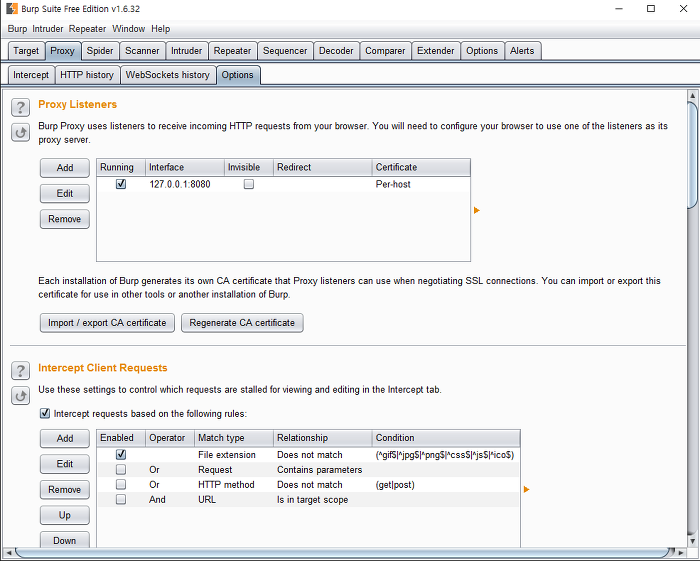The height and width of the screenshot is (561, 700).
Task: Open the Help menu
Action: pos(161,29)
